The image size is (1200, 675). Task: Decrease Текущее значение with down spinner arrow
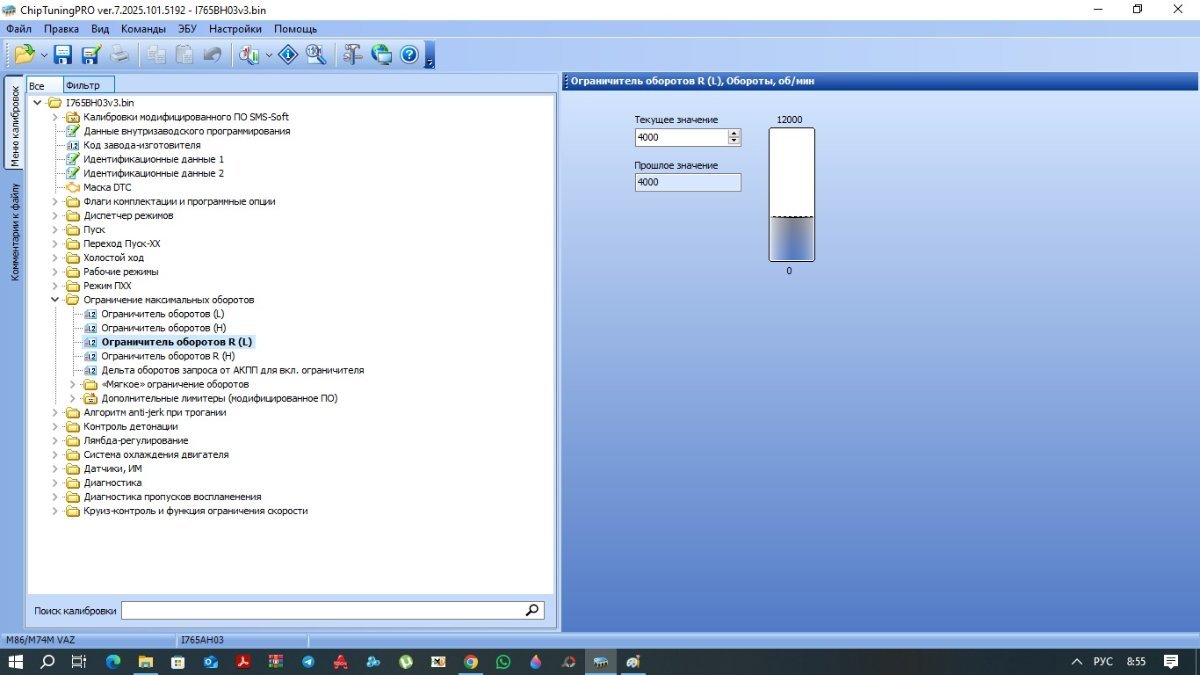(735, 141)
